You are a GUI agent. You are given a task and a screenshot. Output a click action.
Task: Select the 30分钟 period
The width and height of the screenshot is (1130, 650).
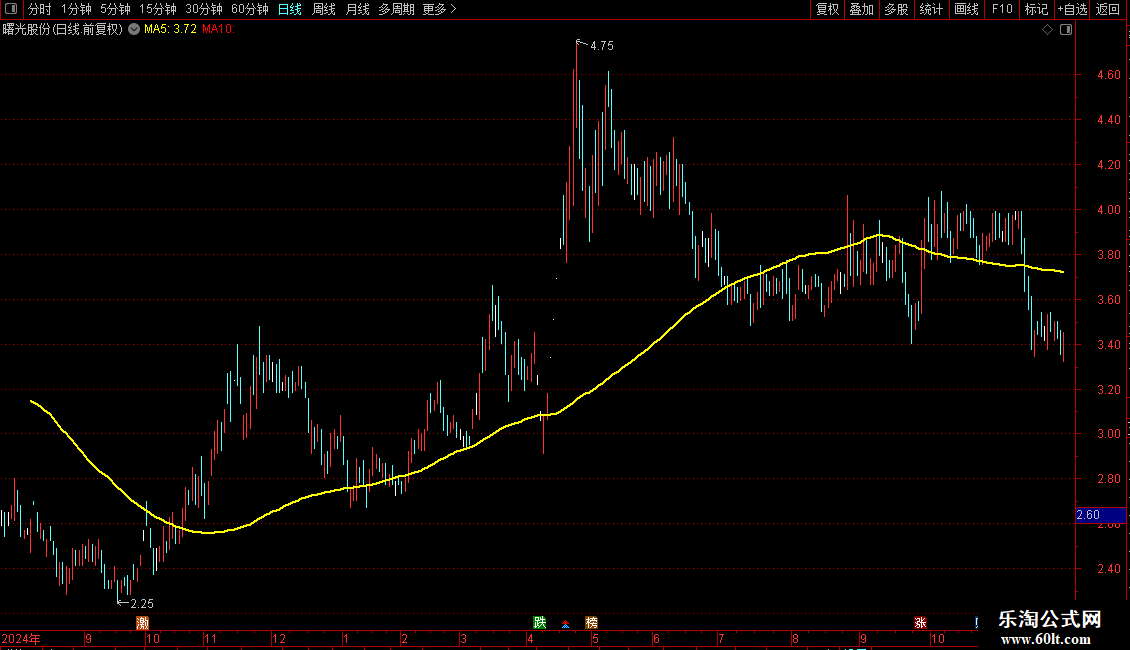click(204, 9)
